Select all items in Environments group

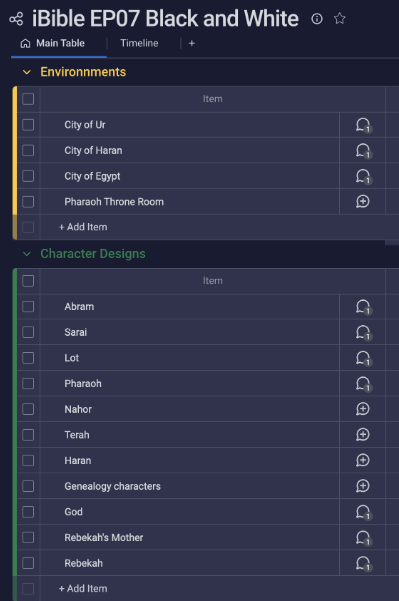point(28,99)
